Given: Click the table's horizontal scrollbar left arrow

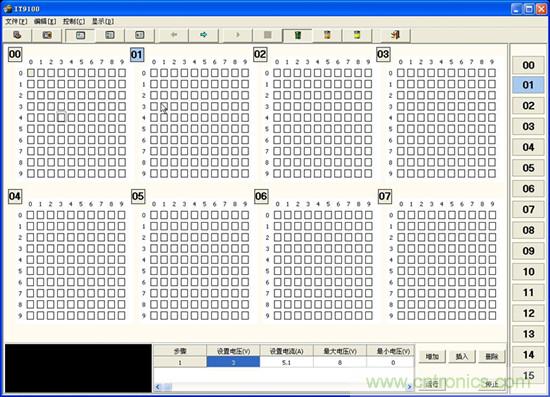Looking at the screenshot, I should [x=158, y=387].
